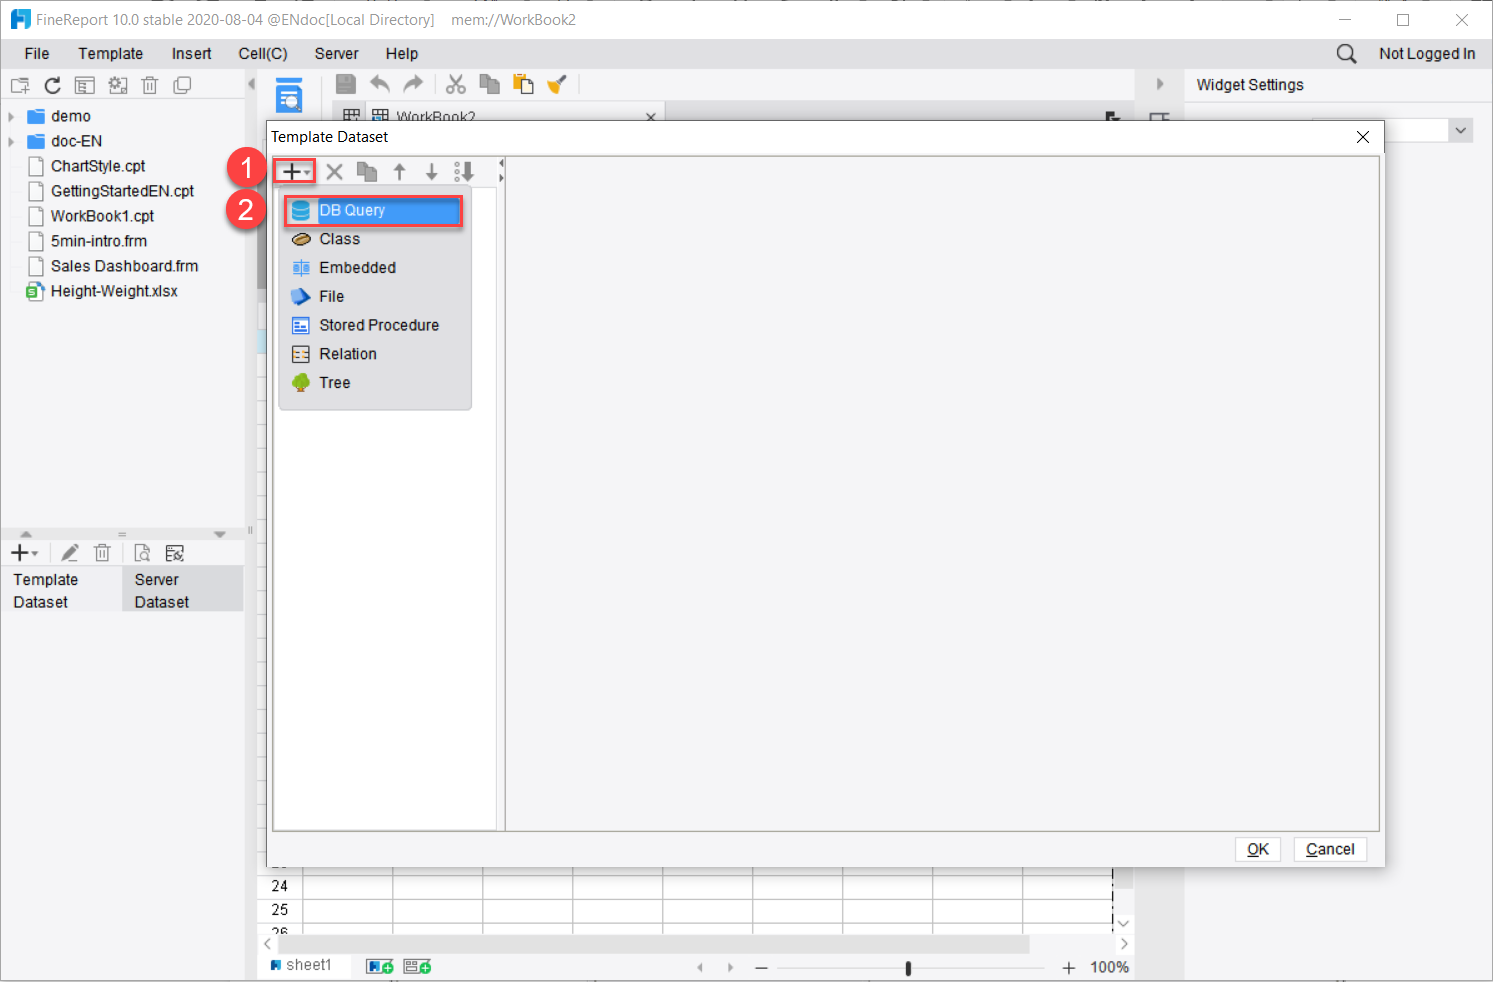The image size is (1493, 982).
Task: Click the copy icon in Template Dataset dialog
Action: tap(367, 172)
